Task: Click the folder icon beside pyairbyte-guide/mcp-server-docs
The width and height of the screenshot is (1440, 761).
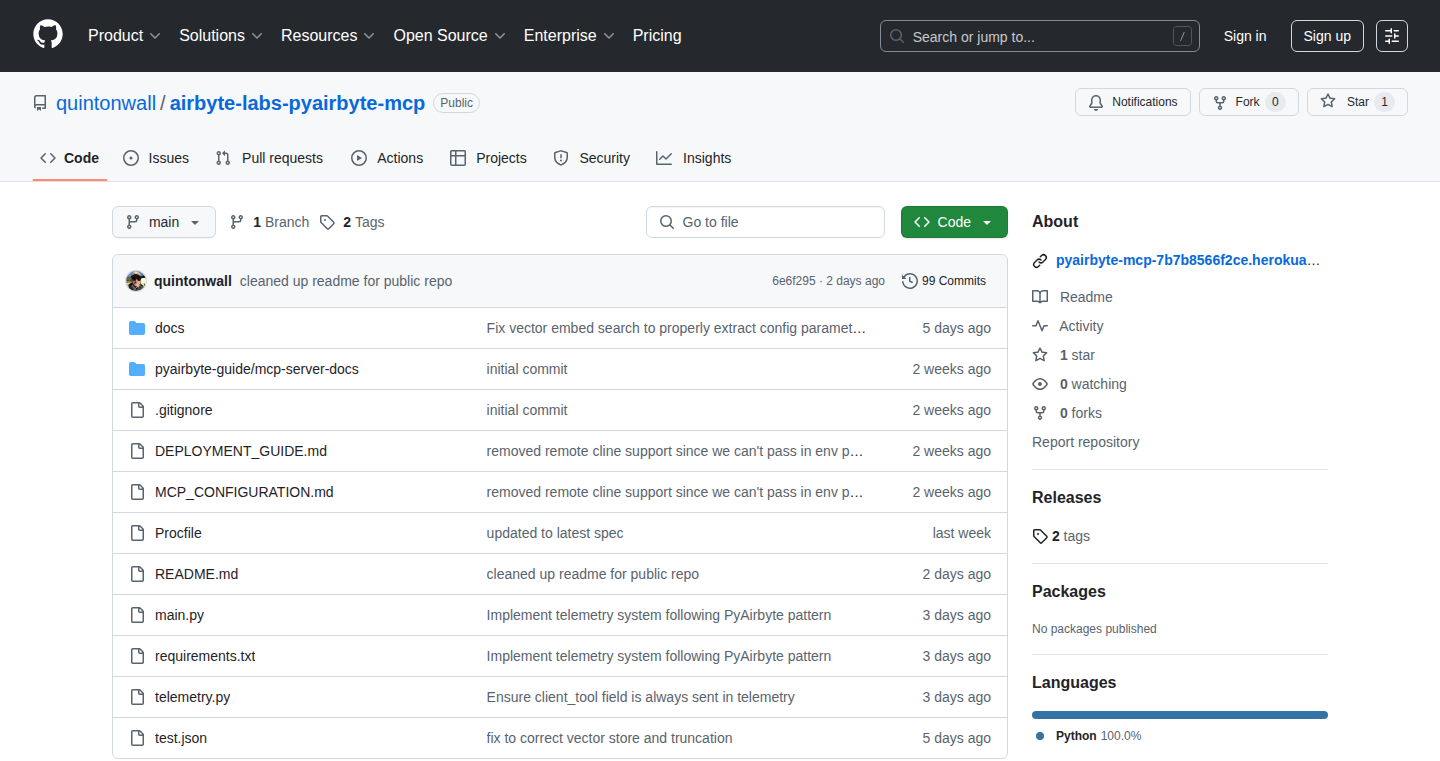Action: 137,369
